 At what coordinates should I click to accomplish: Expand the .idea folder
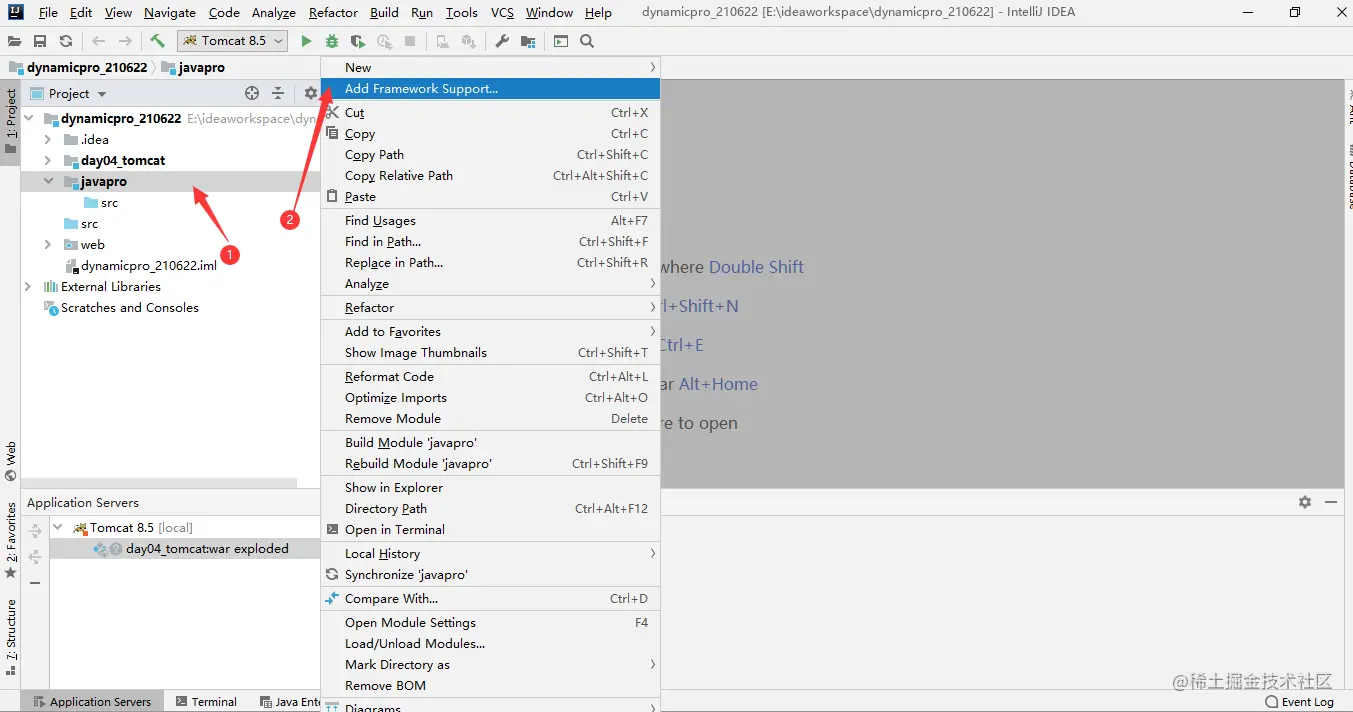(x=47, y=139)
